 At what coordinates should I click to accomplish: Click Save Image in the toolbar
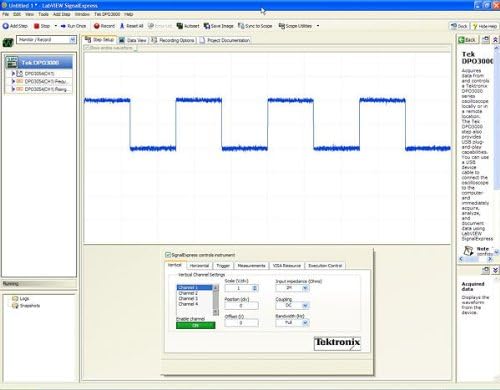pos(219,26)
